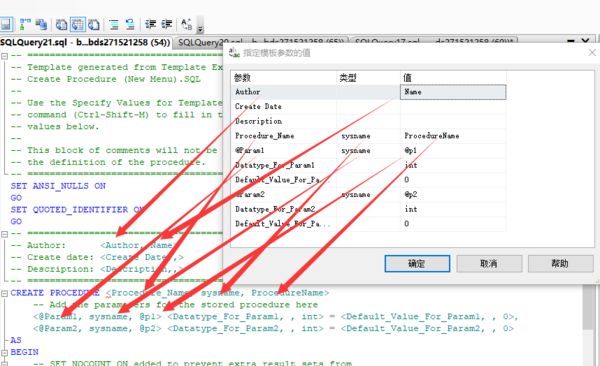Place cursor on SET QUOTED_IDENTIFIER line

[77, 210]
